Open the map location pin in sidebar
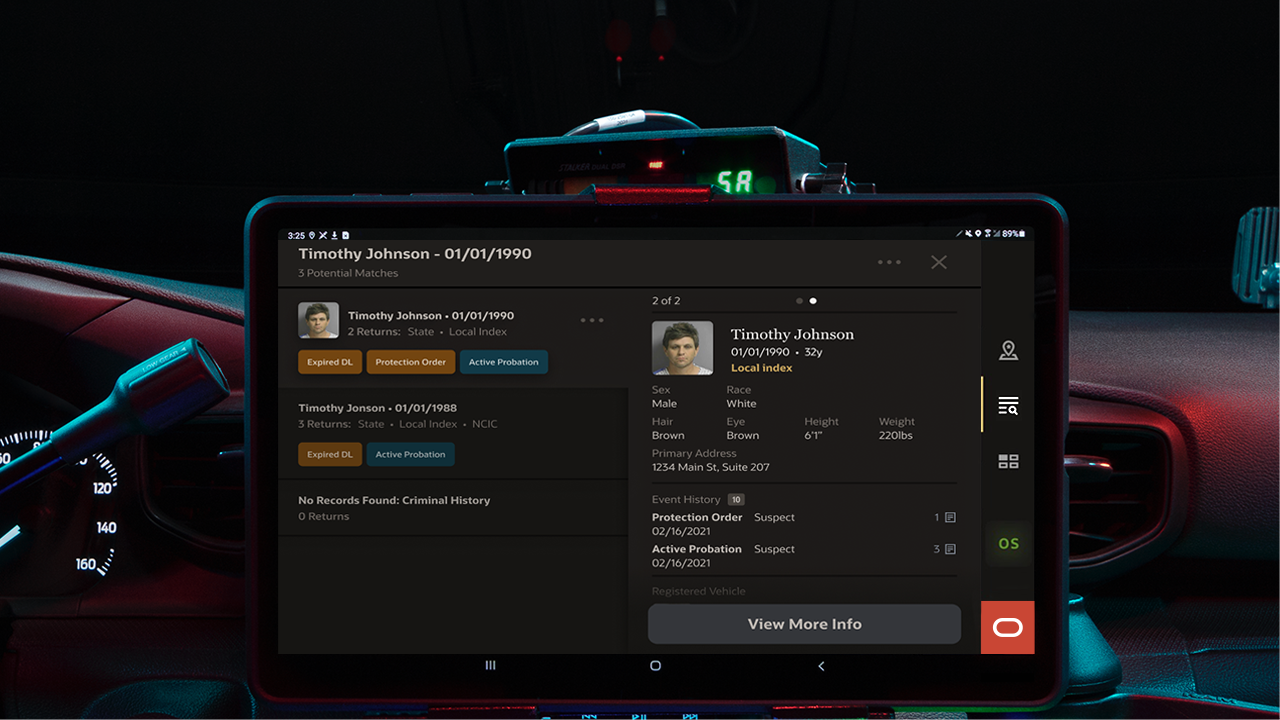Viewport: 1280px width, 720px height. [x=1008, y=350]
